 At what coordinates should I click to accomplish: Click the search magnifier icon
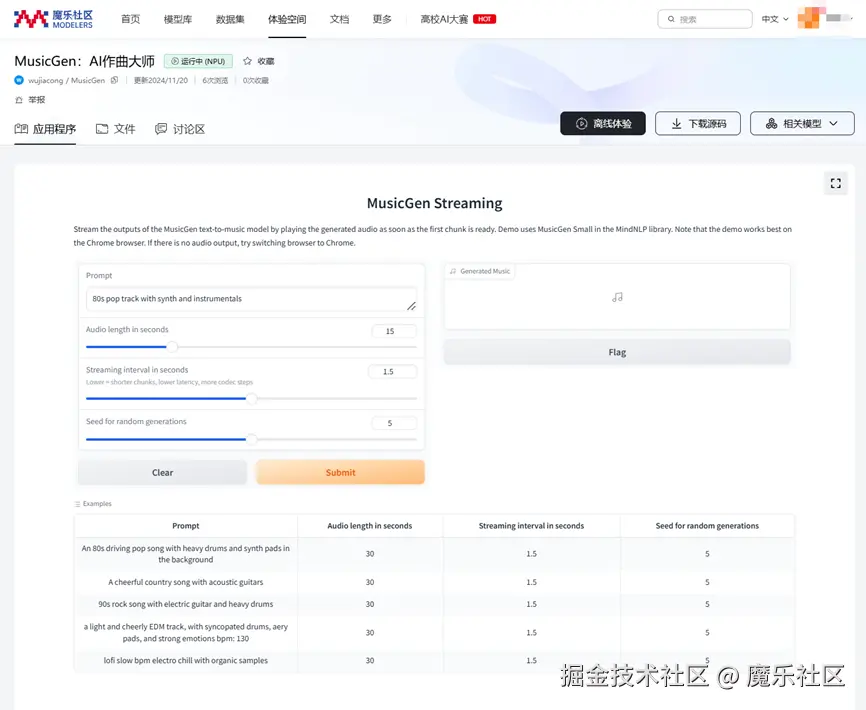(671, 19)
